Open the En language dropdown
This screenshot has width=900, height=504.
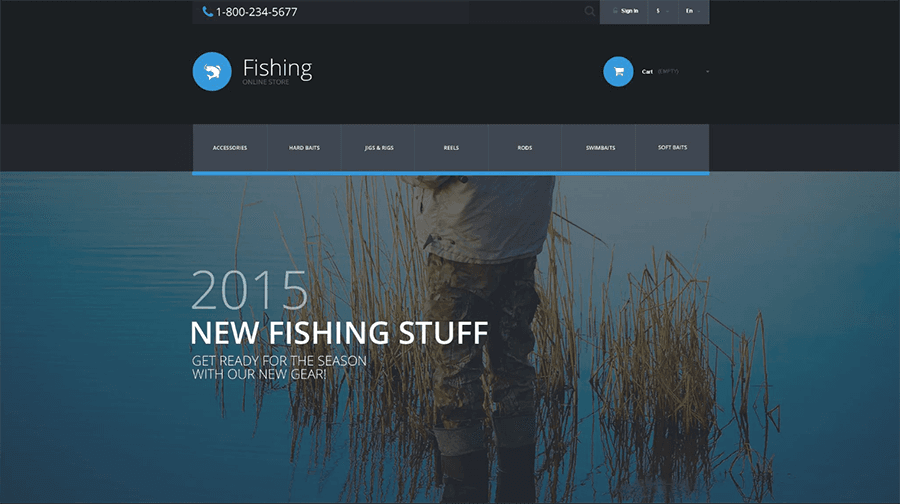[x=692, y=11]
